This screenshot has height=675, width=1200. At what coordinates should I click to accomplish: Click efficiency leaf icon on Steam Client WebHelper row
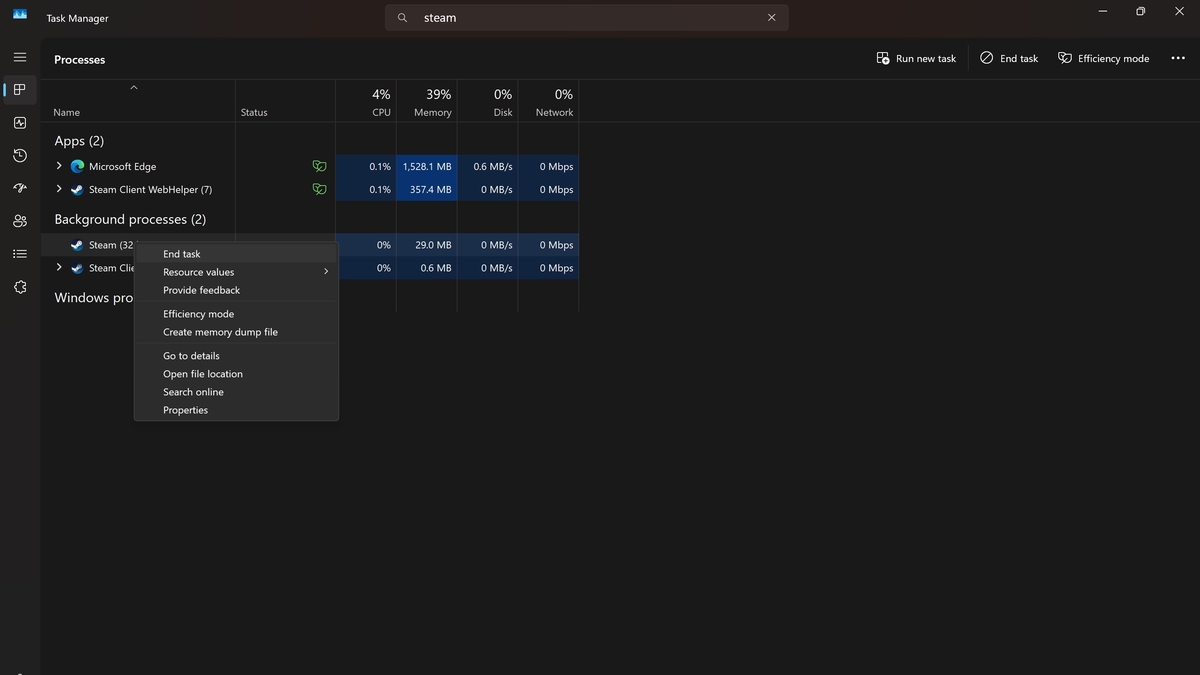click(319, 189)
